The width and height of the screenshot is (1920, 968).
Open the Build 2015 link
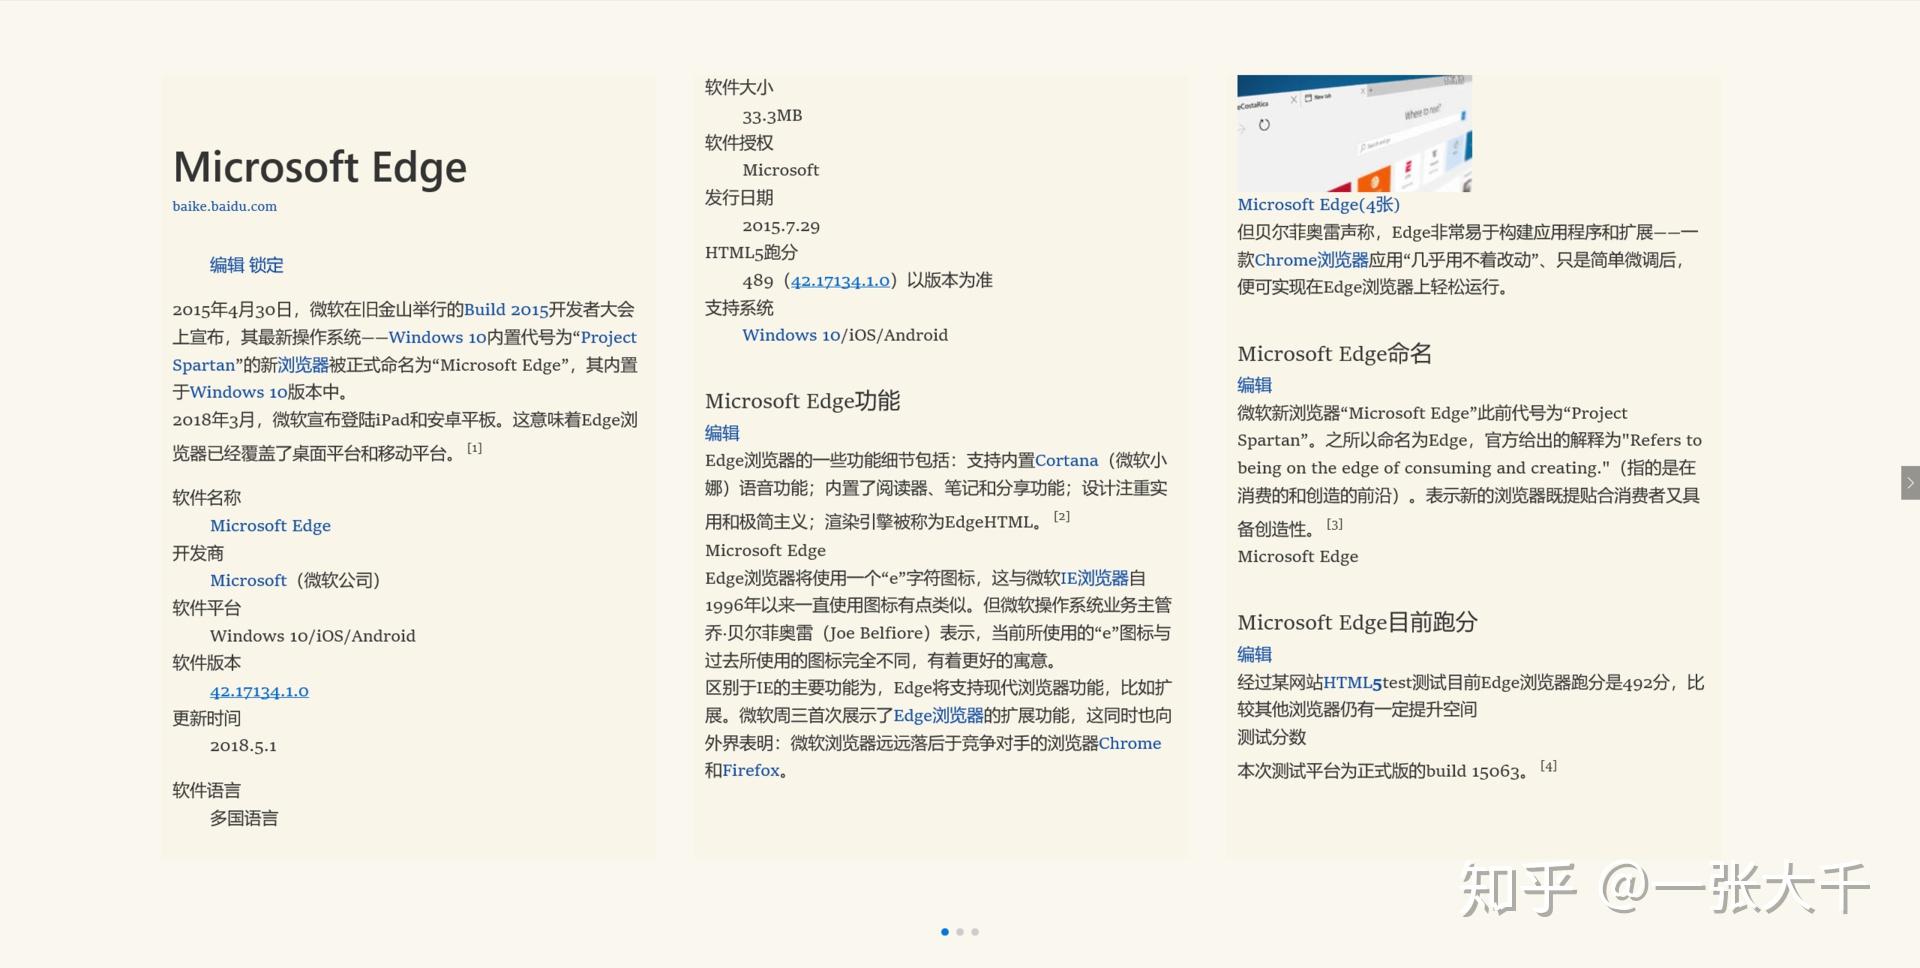[506, 310]
